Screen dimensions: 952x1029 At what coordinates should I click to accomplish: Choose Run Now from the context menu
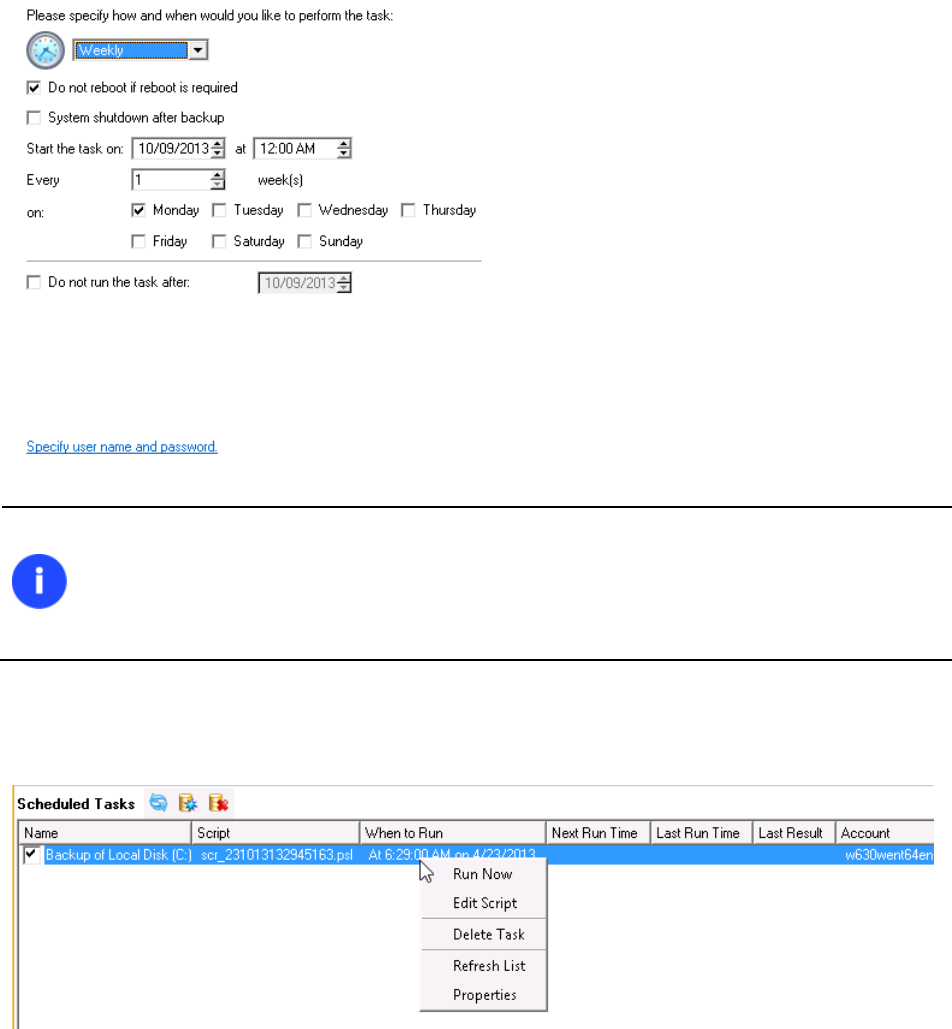[483, 874]
